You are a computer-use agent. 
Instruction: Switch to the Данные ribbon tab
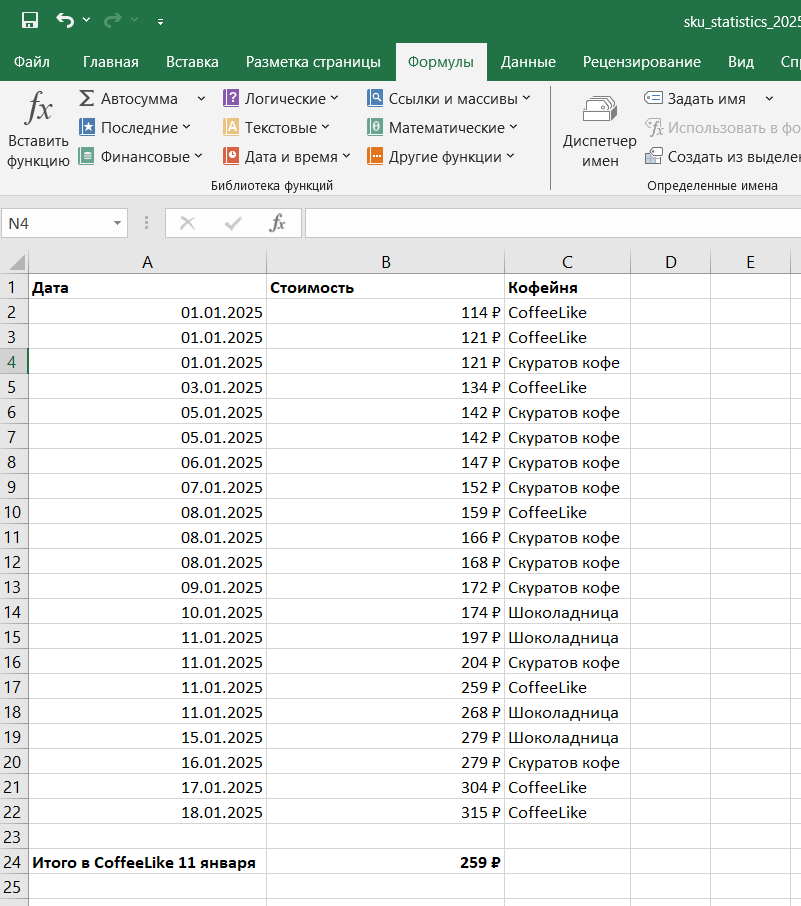tap(528, 62)
